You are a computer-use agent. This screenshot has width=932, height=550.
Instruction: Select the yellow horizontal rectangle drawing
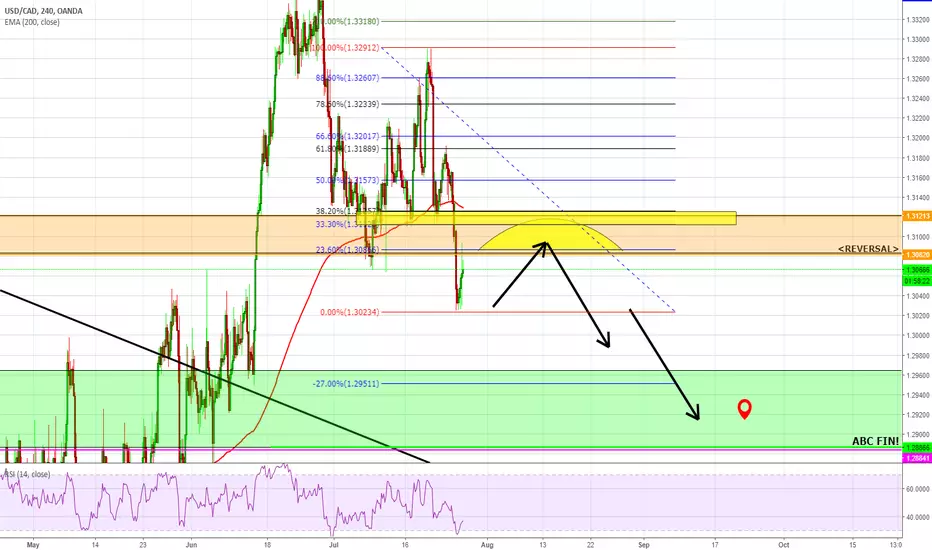tap(546, 218)
